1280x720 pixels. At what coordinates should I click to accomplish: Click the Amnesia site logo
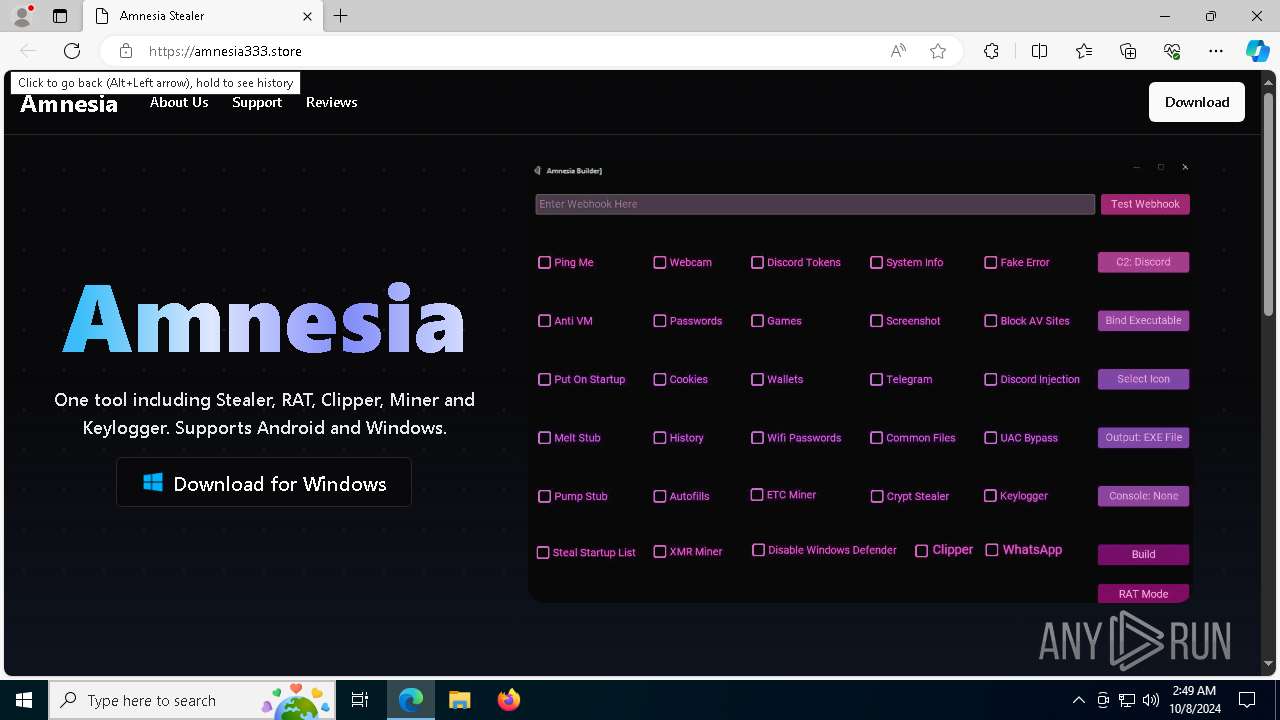coord(69,104)
